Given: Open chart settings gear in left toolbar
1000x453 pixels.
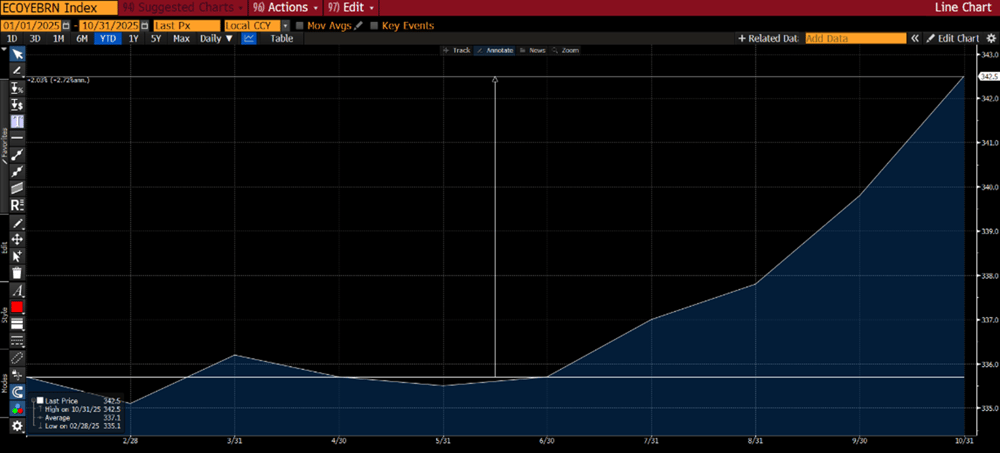Looking at the screenshot, I should tap(17, 426).
